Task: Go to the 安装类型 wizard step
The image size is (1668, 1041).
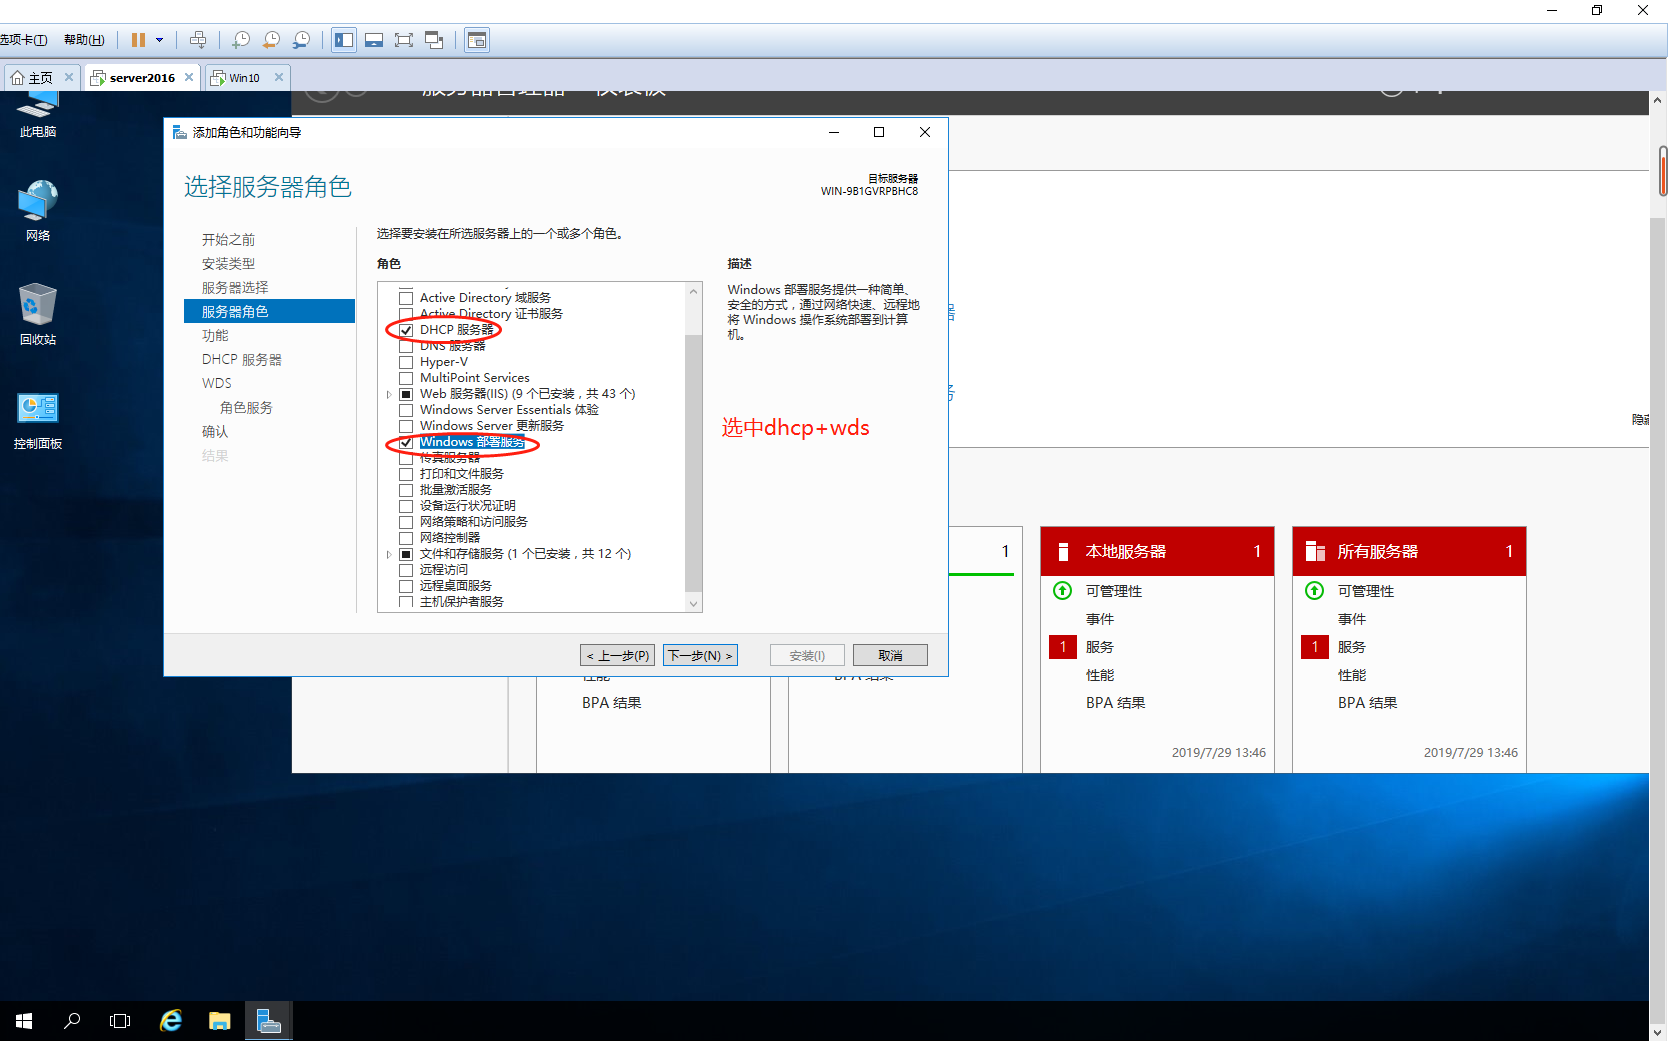Action: click(x=228, y=264)
